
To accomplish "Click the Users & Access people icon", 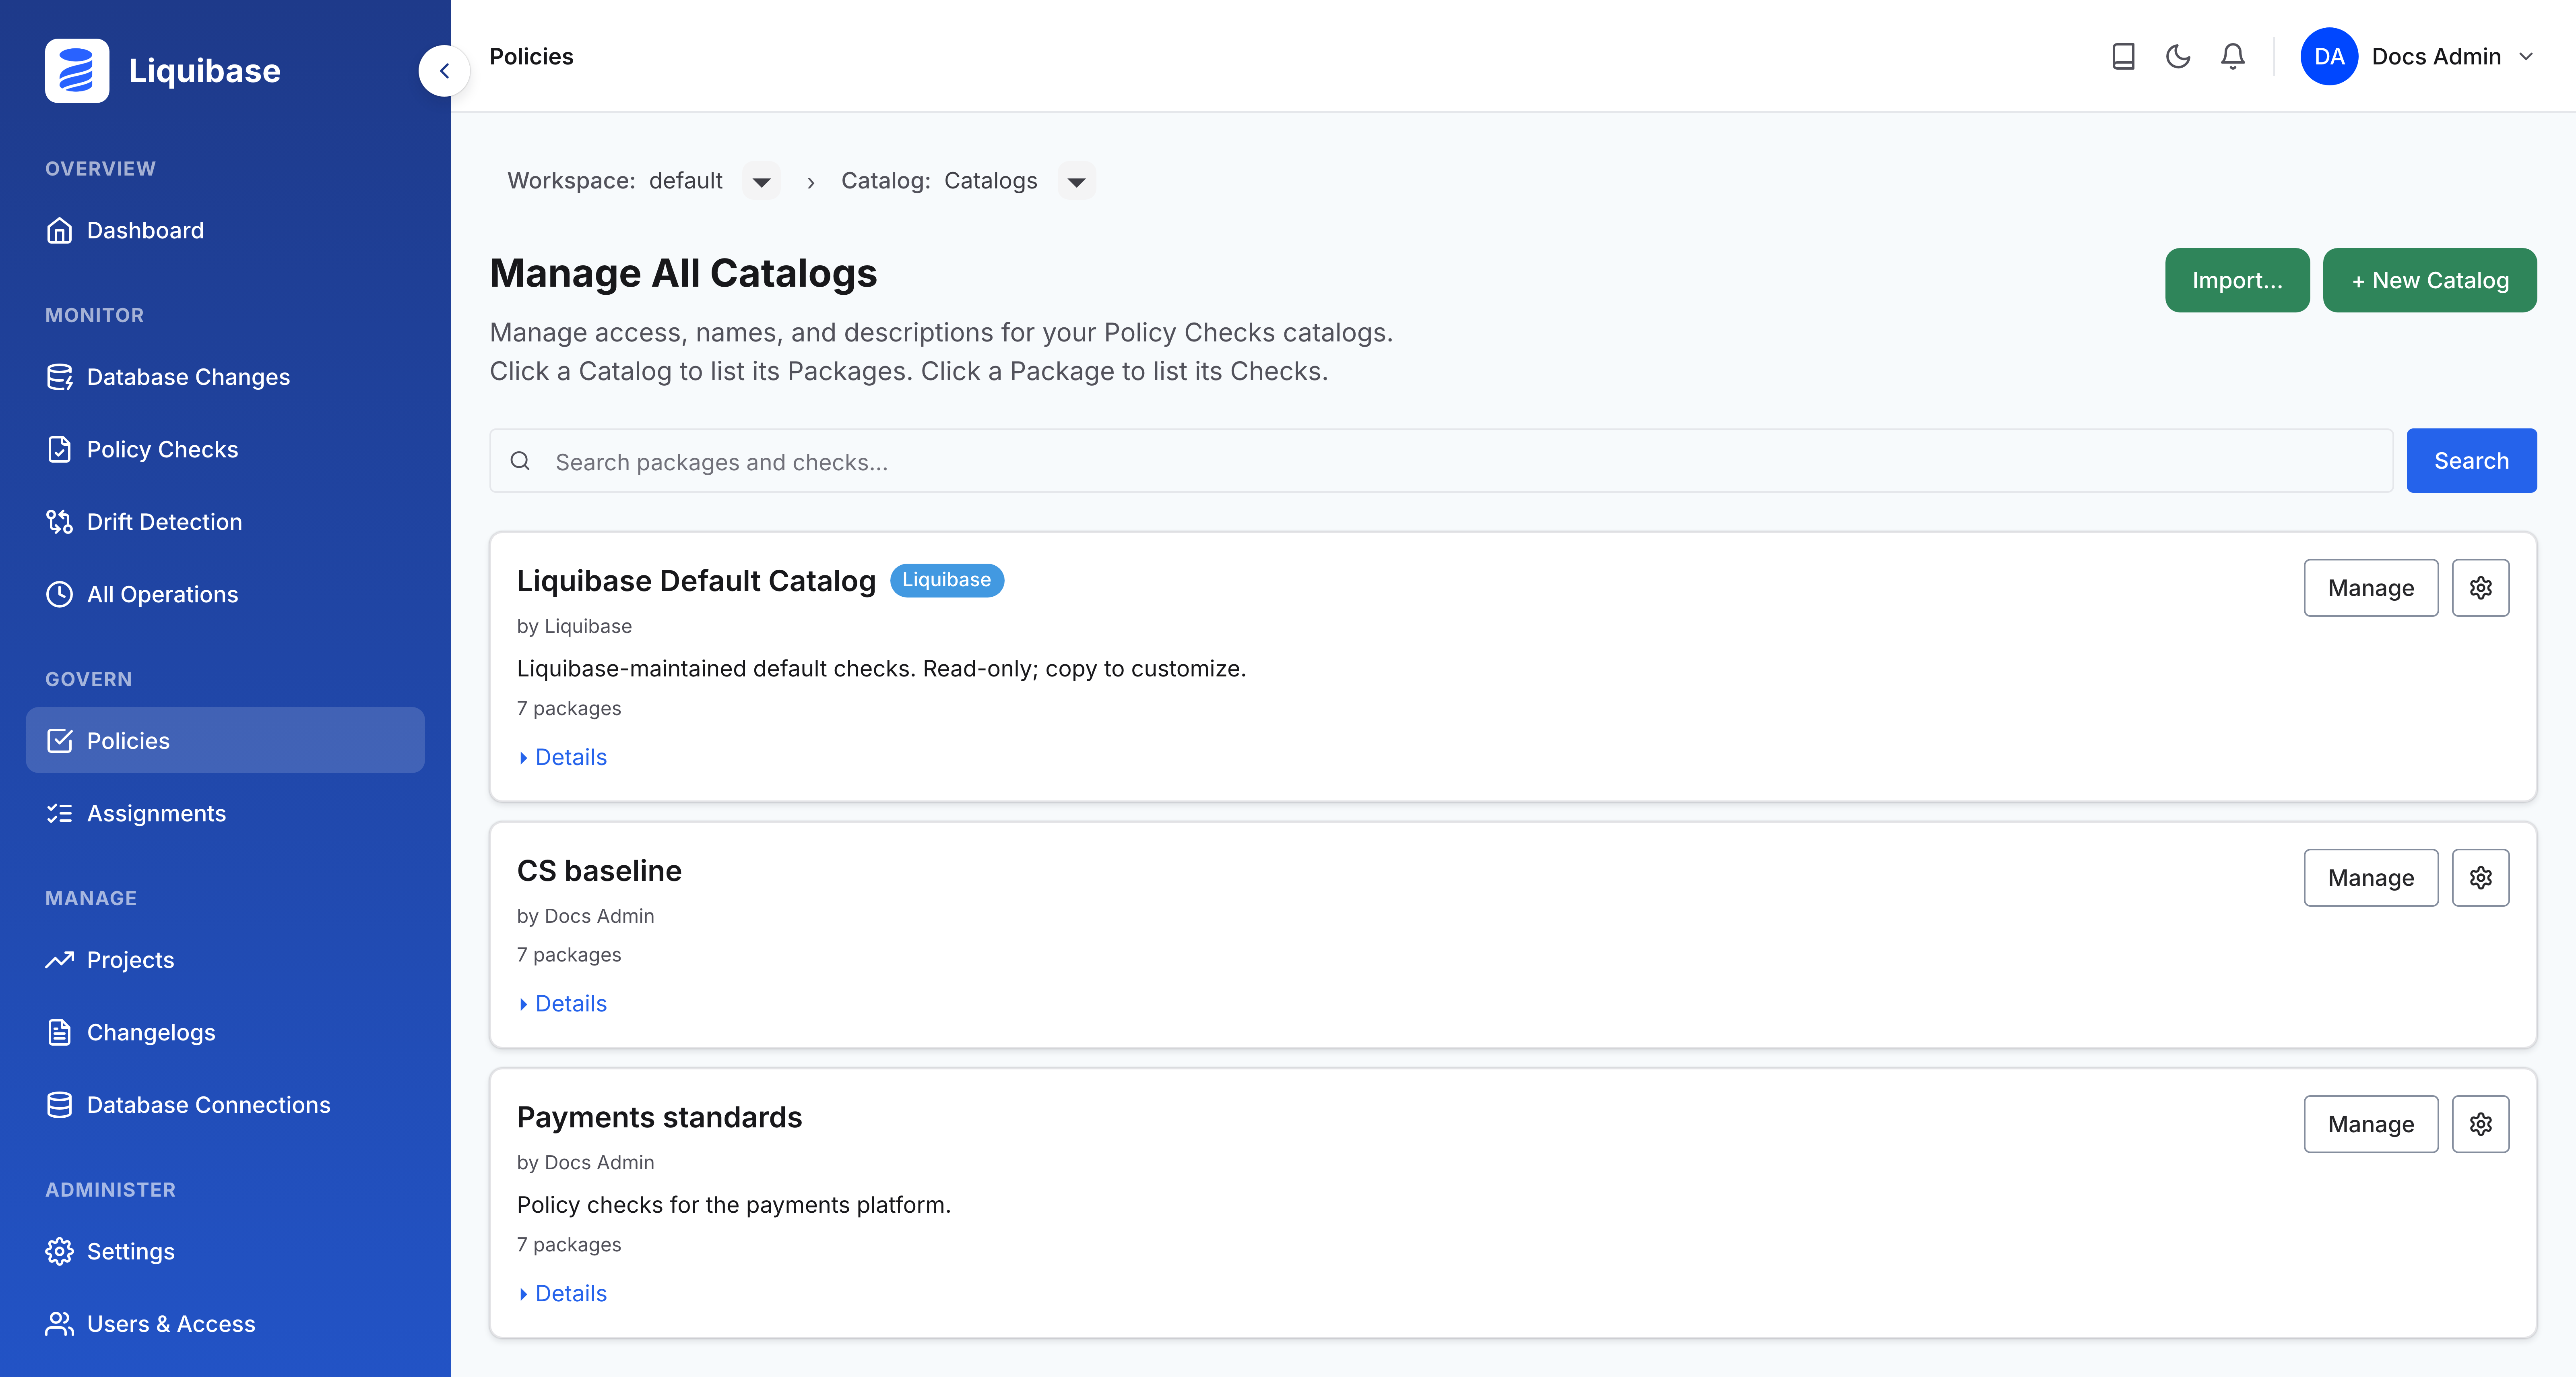I will click(x=60, y=1324).
